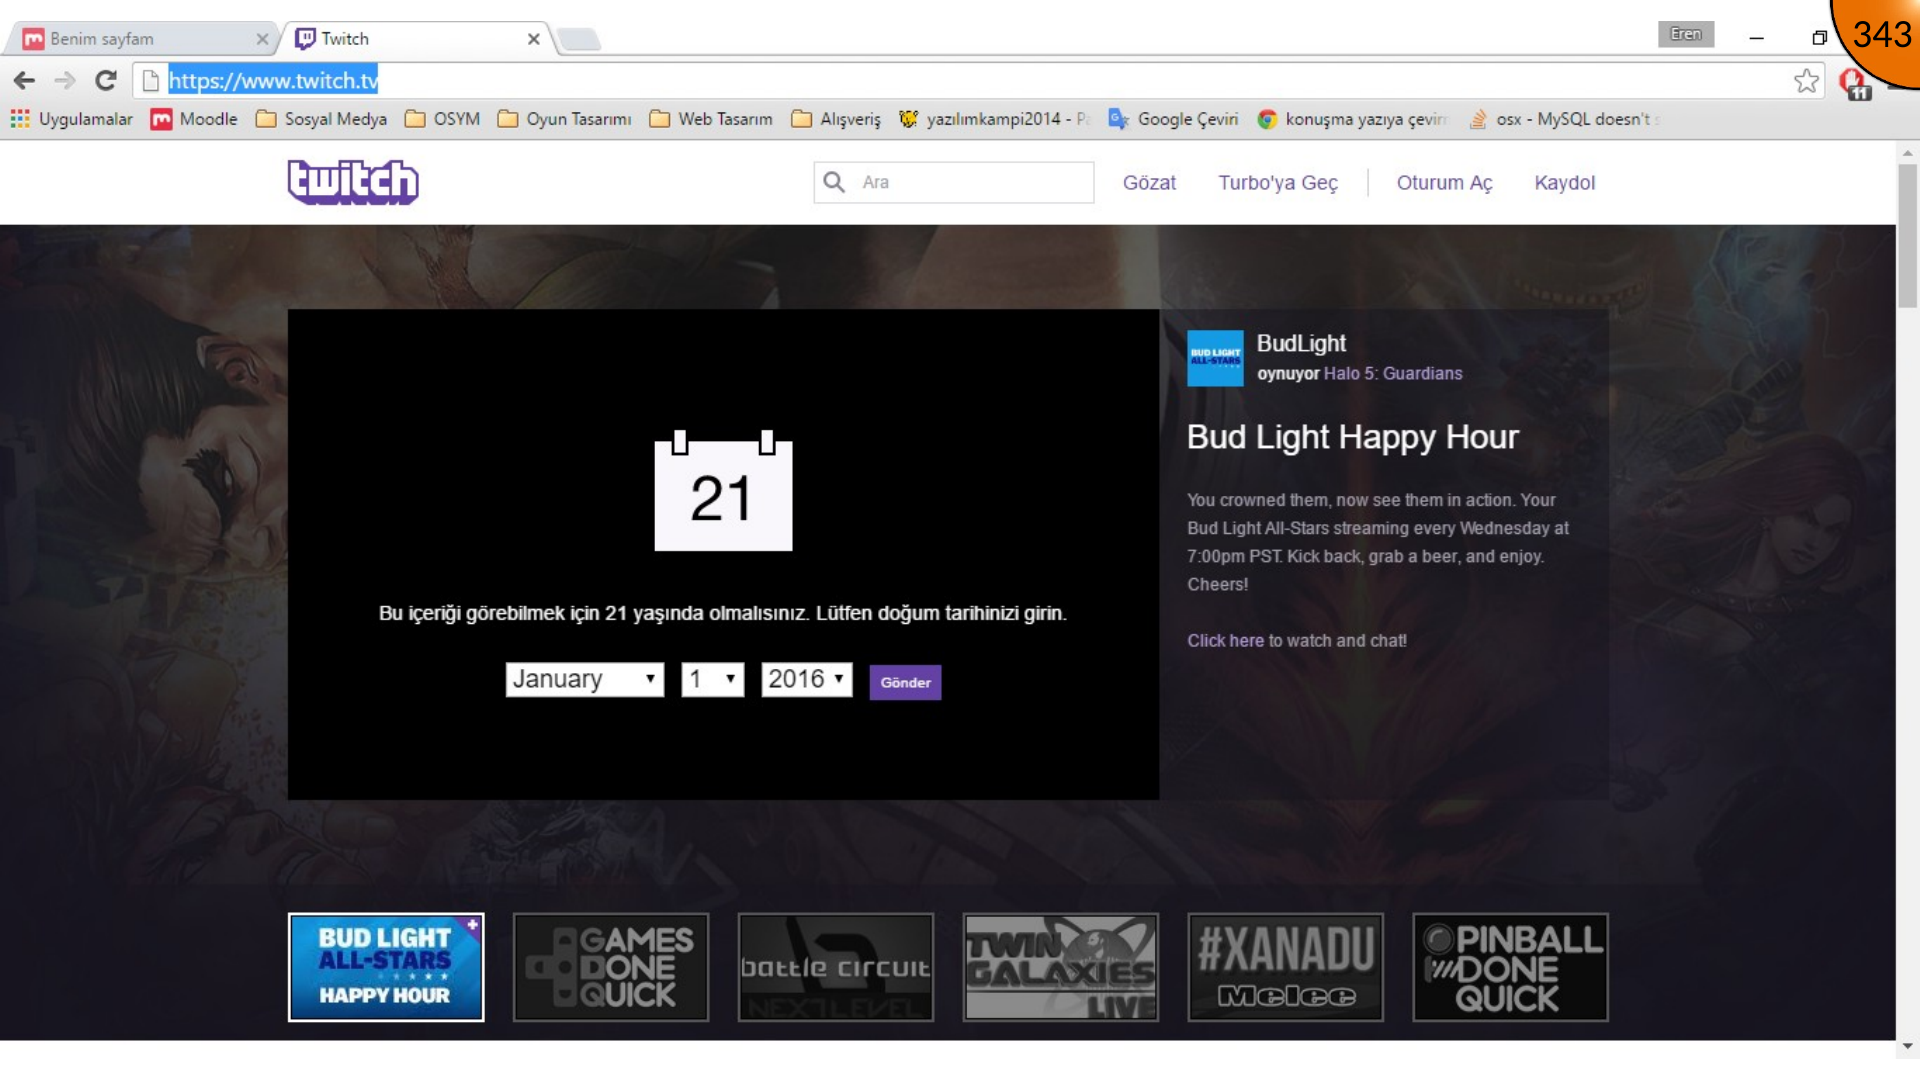Open OSYM bookmark folder

(x=443, y=119)
